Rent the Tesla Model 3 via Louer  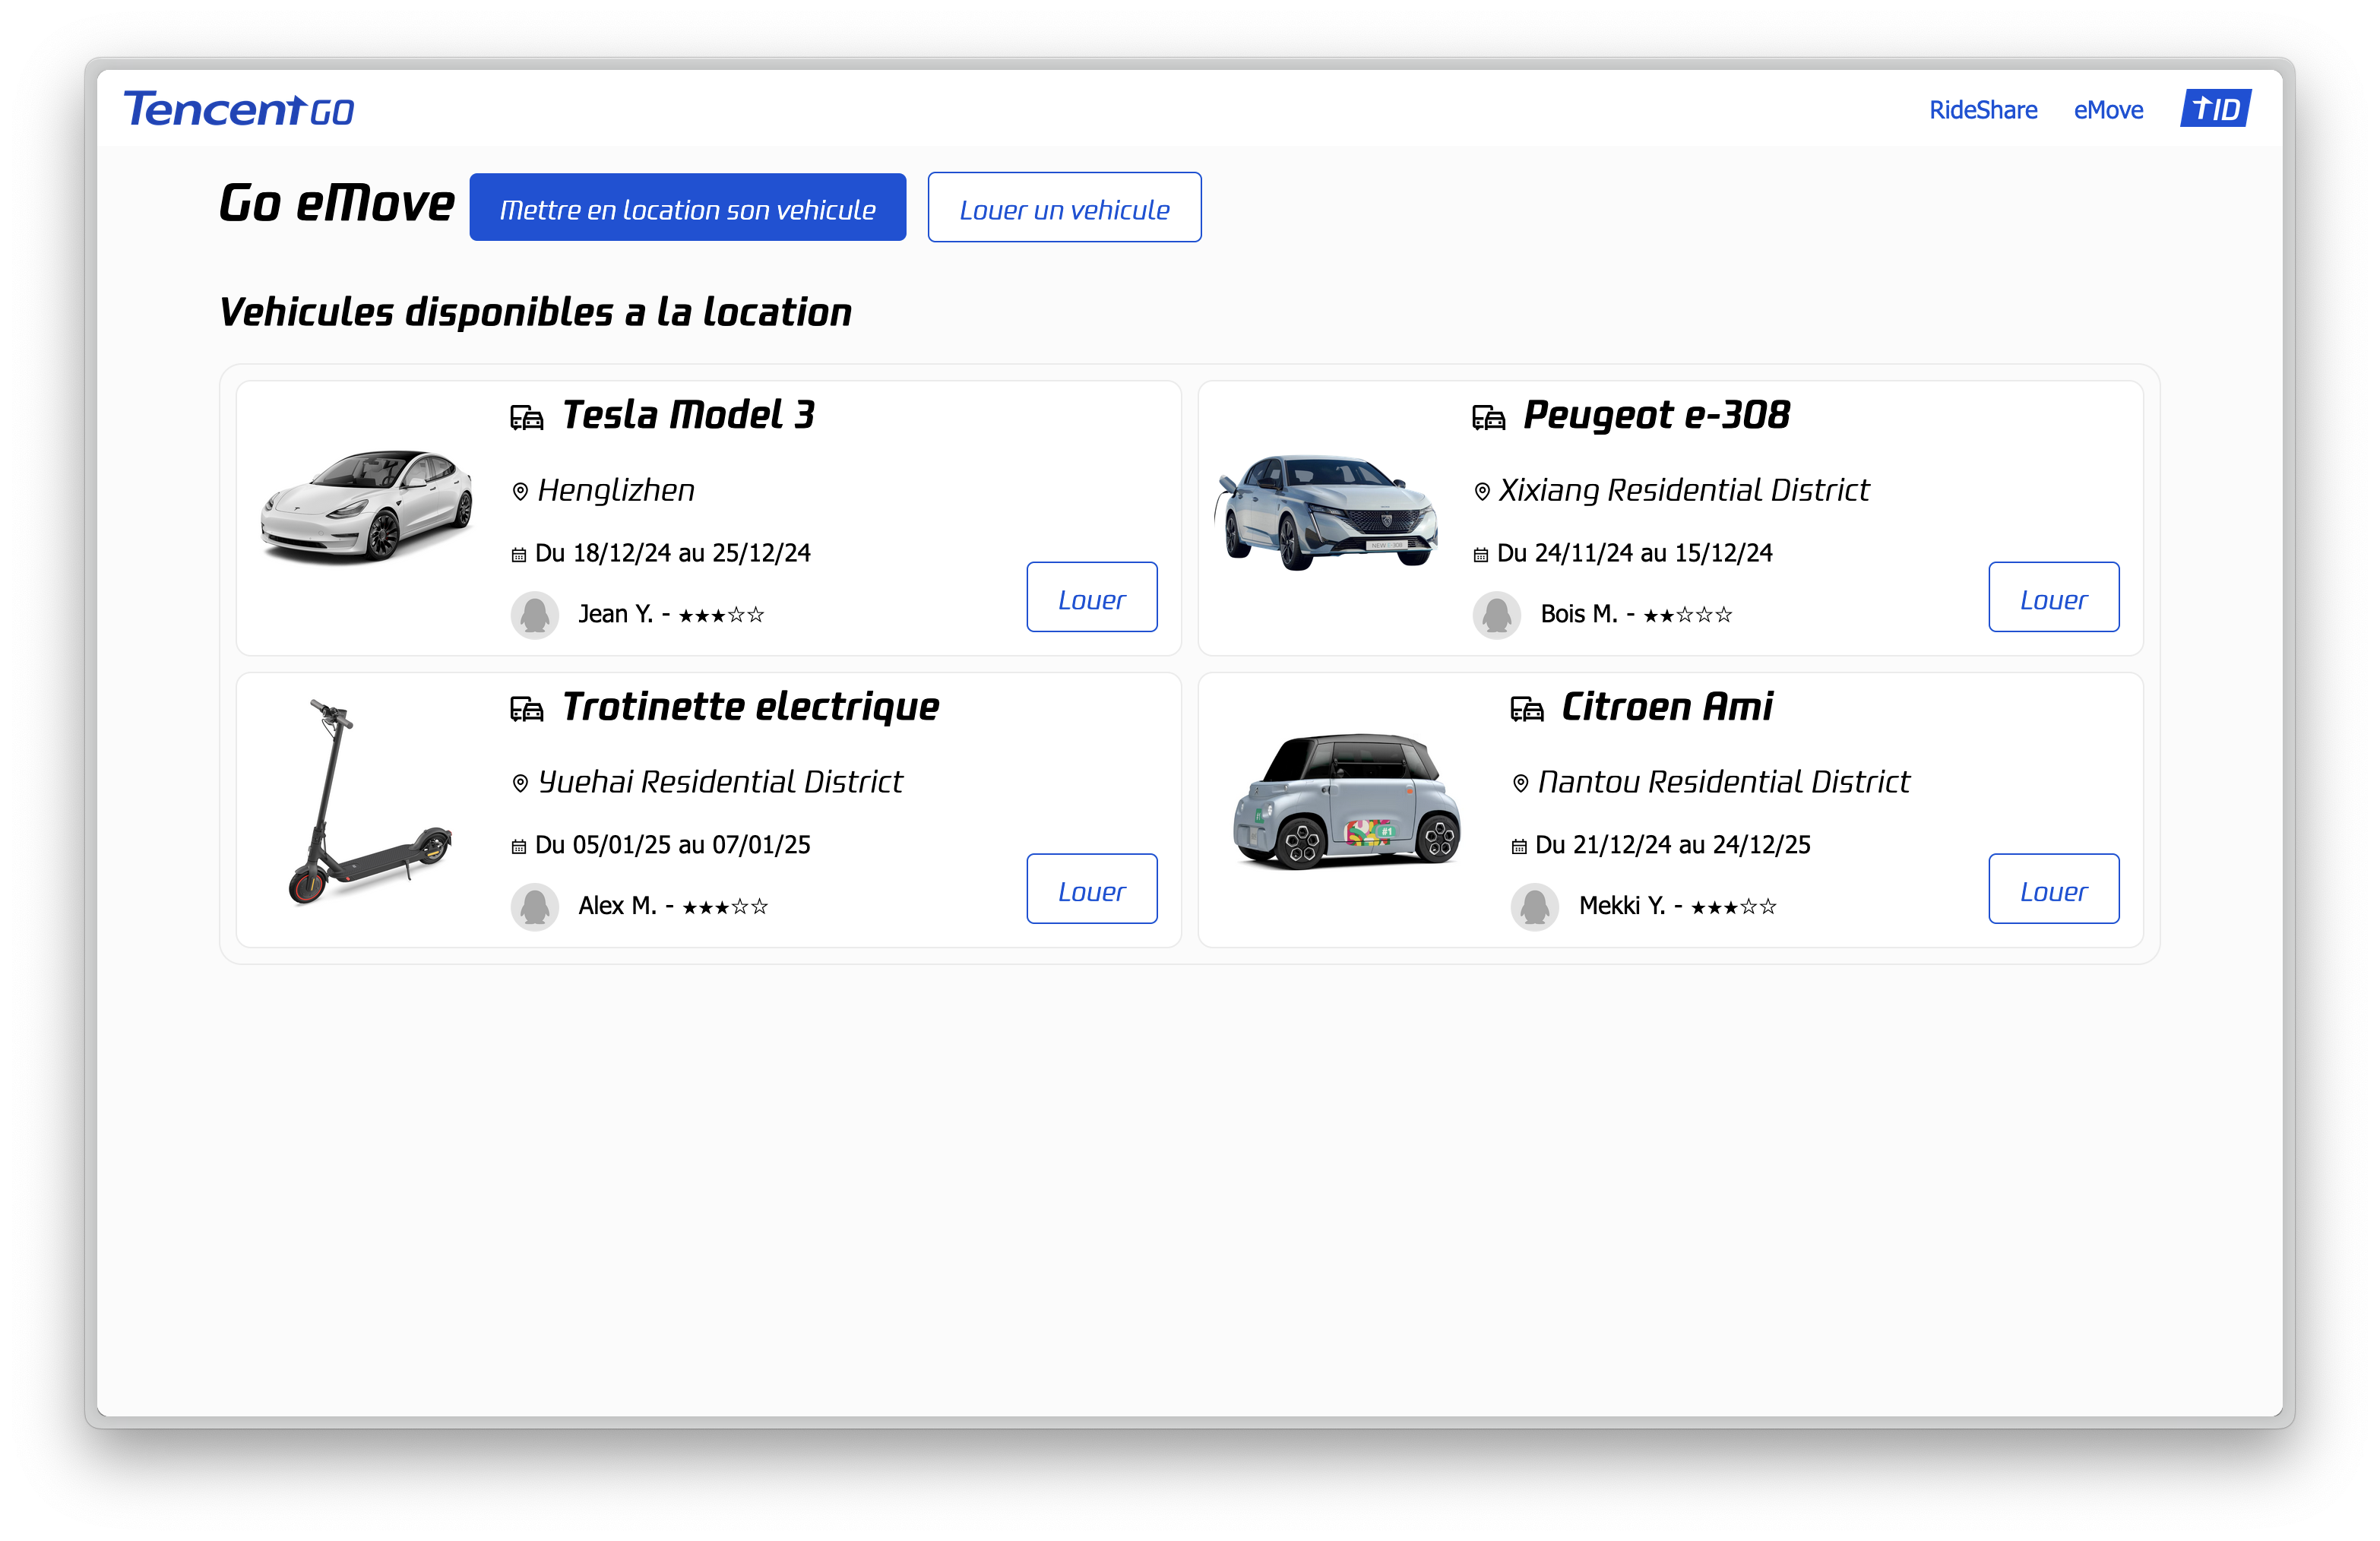(x=1091, y=597)
